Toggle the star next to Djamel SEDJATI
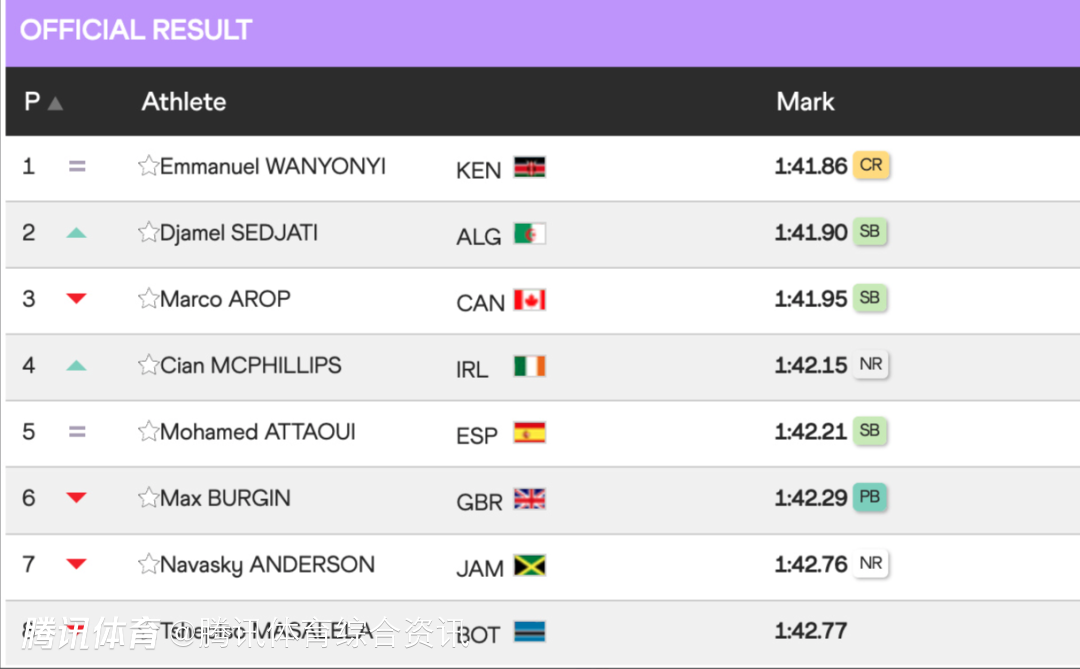Viewport: 1080px width, 669px height. pos(148,233)
